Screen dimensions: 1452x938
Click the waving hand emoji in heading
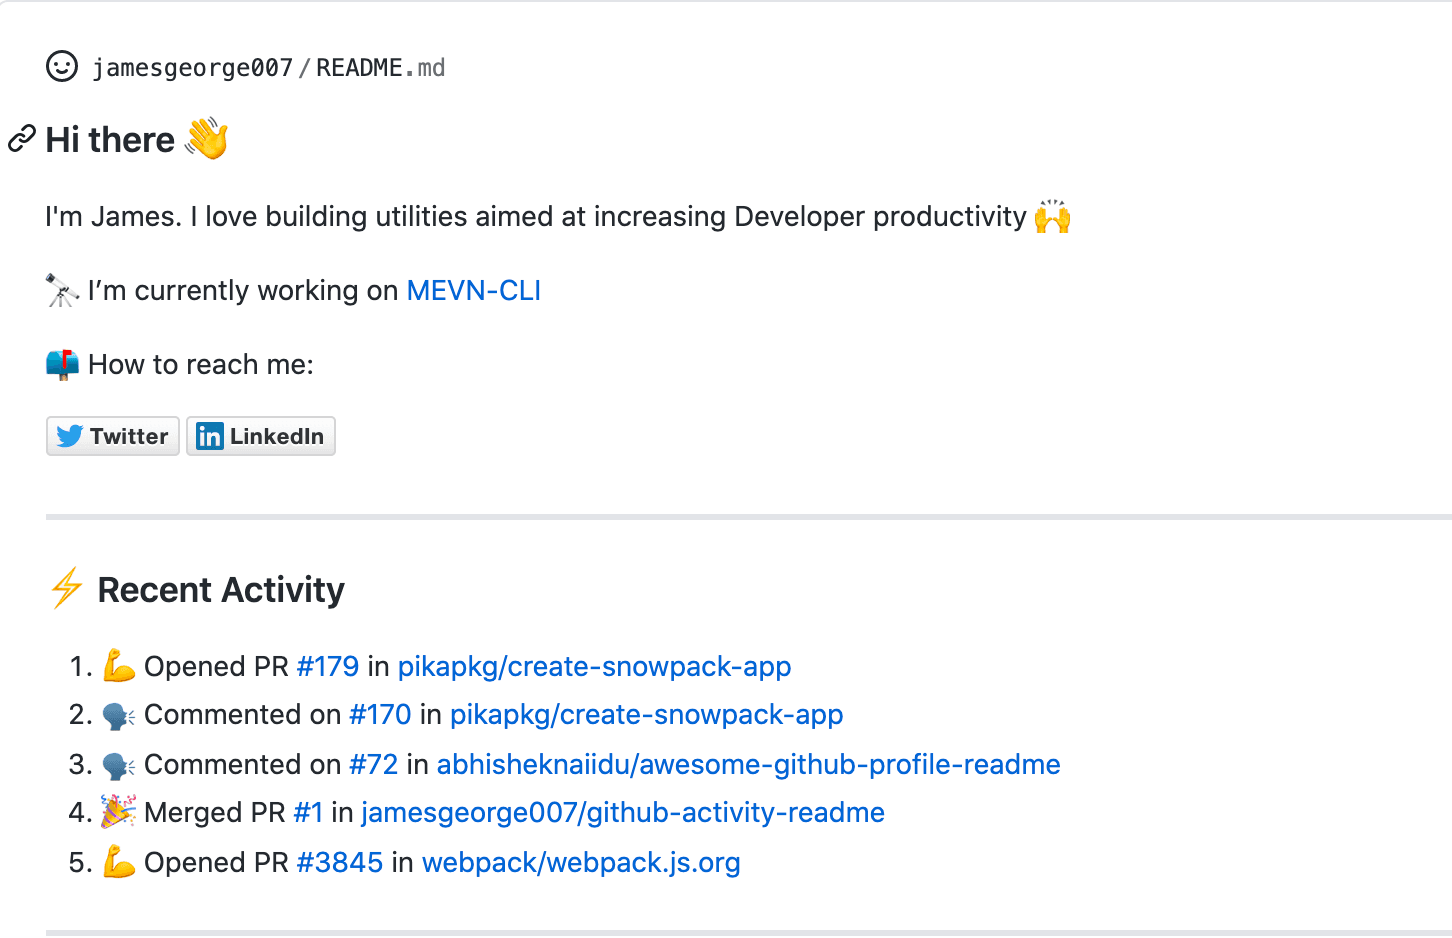[207, 139]
